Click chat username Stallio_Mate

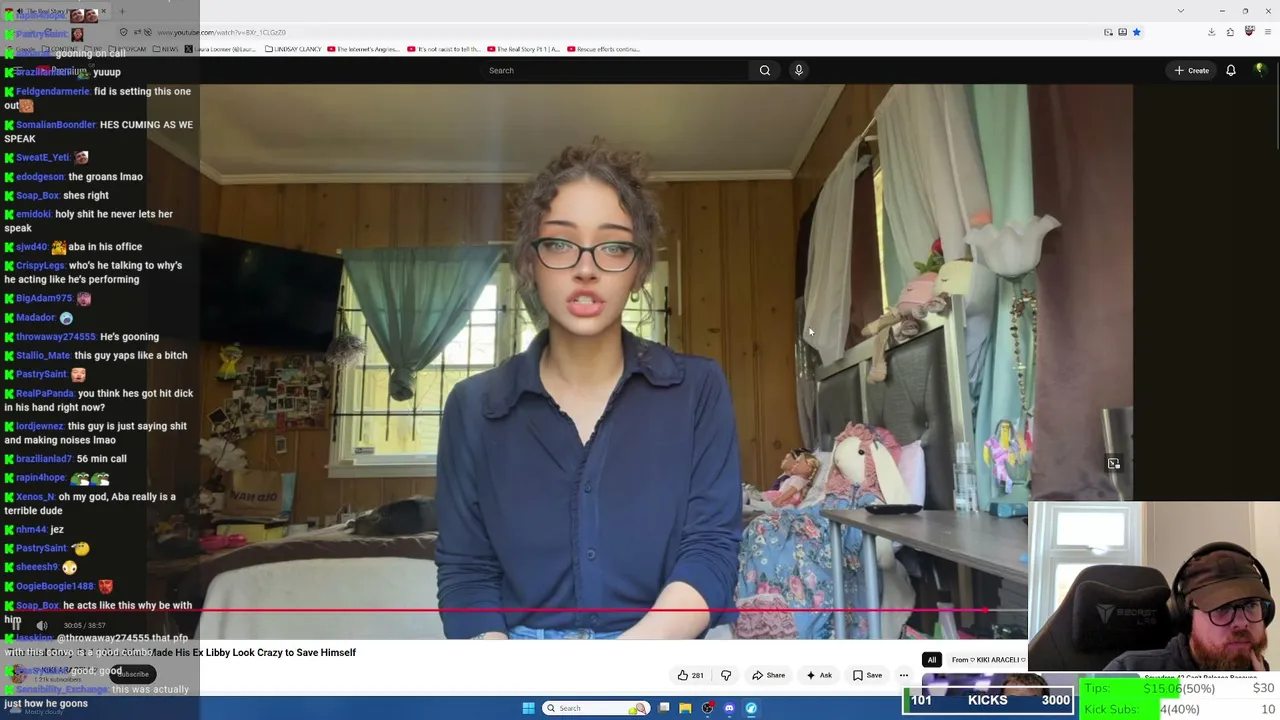tap(43, 355)
